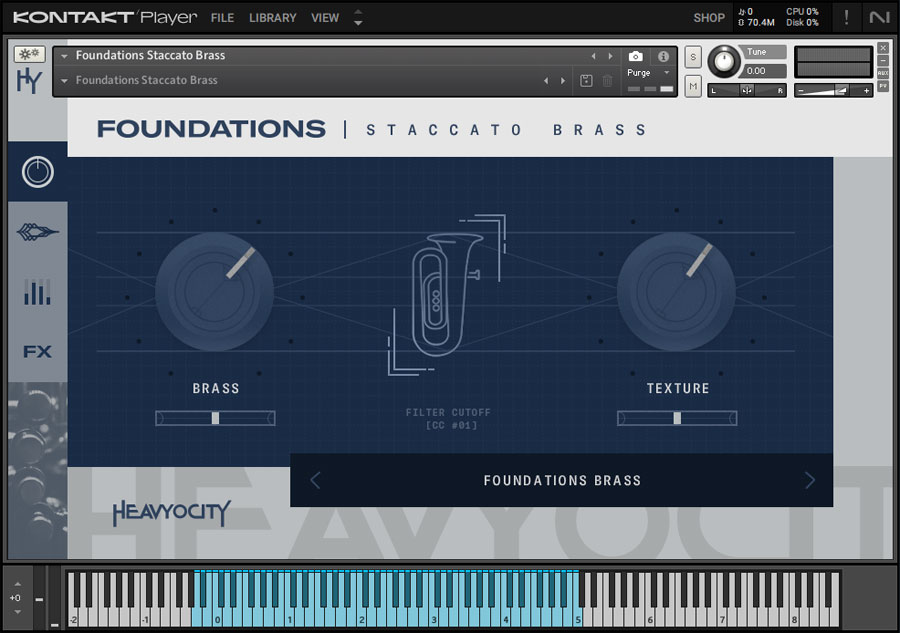Toggle the Solo (S) button
900x633 pixels.
coord(693,57)
